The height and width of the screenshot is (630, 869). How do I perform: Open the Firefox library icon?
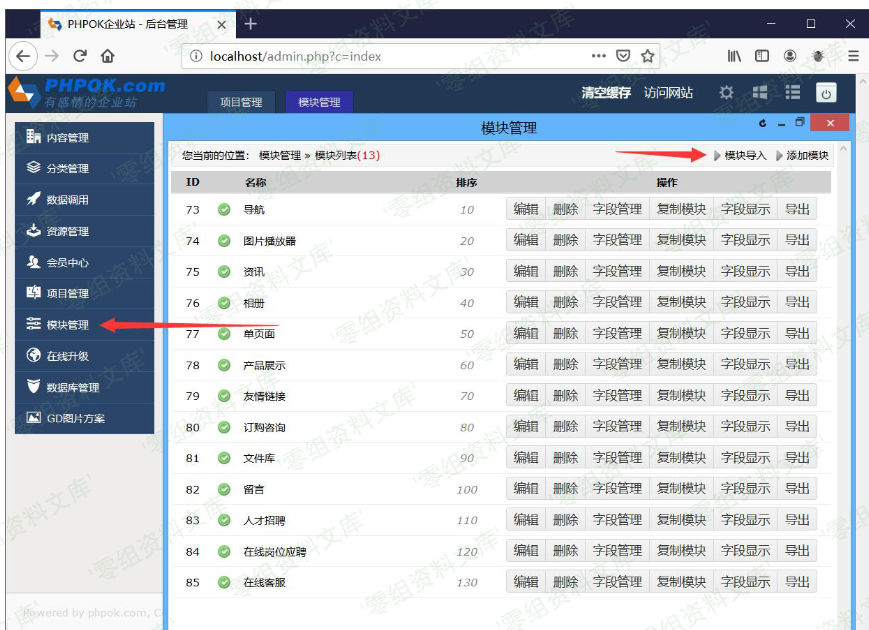coord(734,56)
